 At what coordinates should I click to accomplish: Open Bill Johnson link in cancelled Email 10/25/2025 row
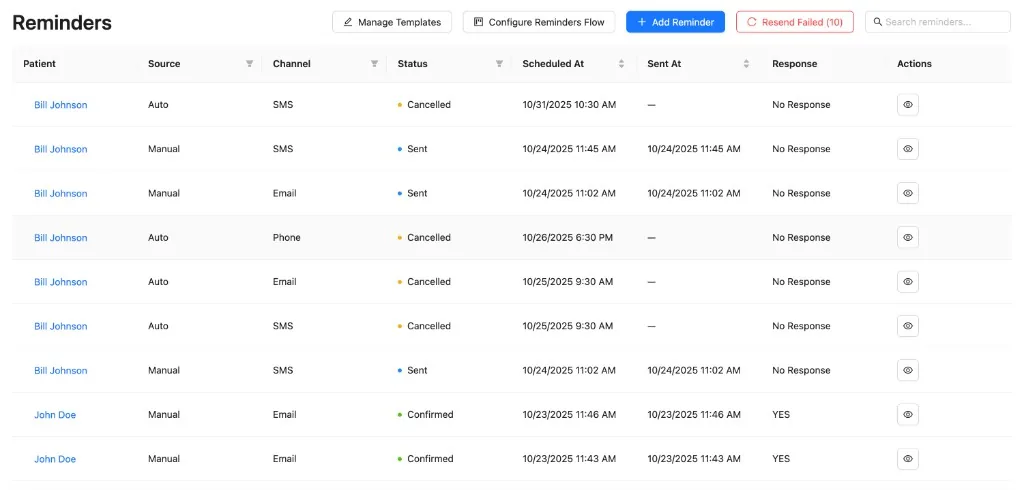tap(61, 282)
